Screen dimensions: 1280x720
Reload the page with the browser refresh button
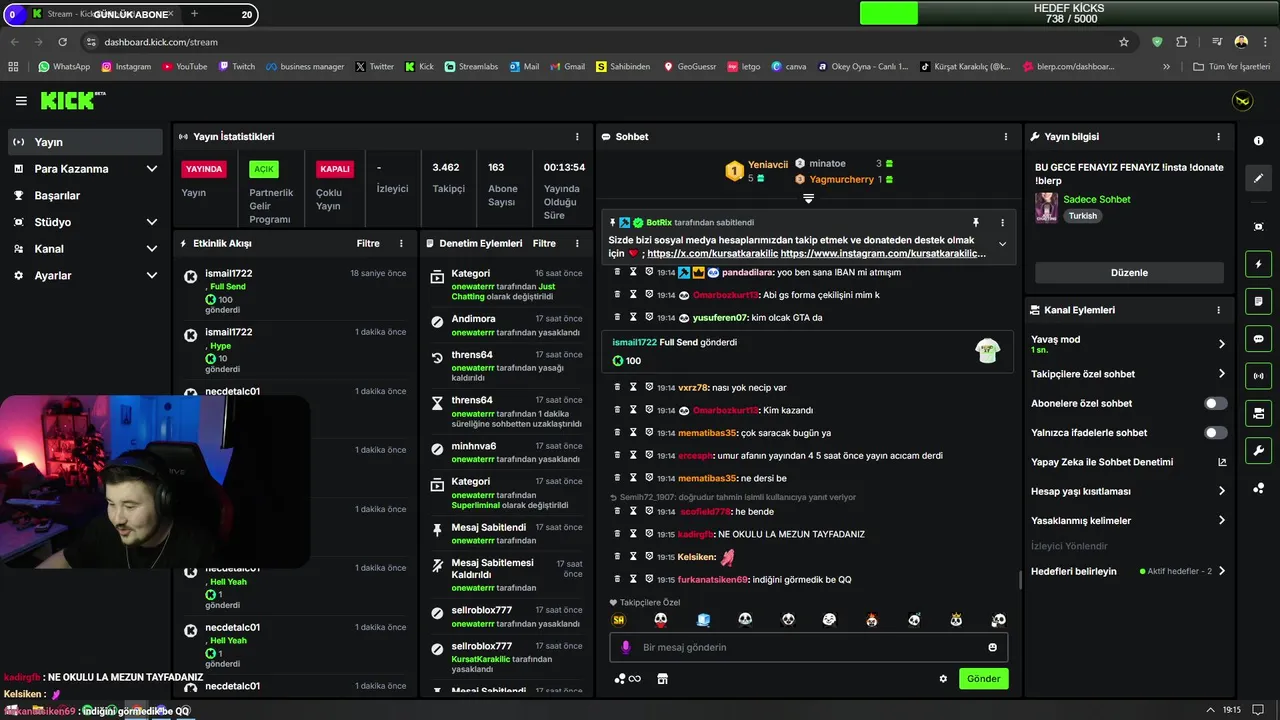coord(62,42)
